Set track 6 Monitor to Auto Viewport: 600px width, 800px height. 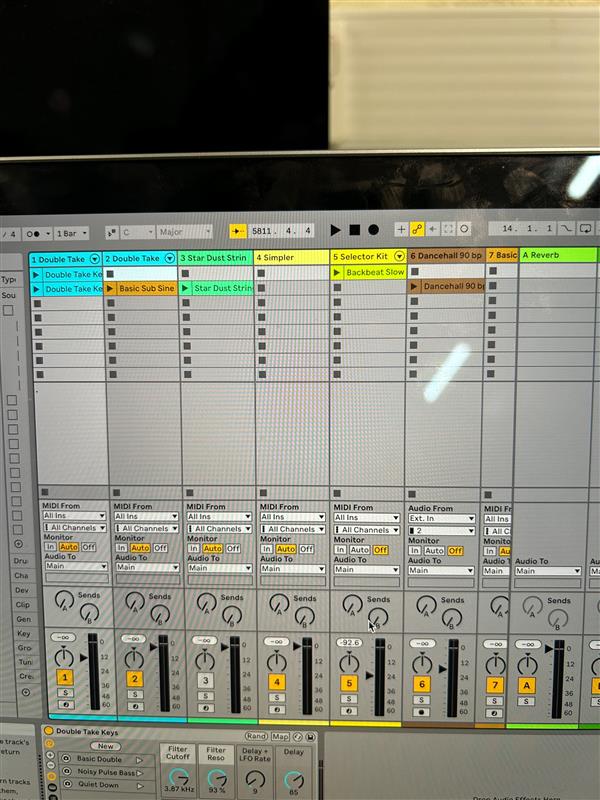tap(434, 550)
